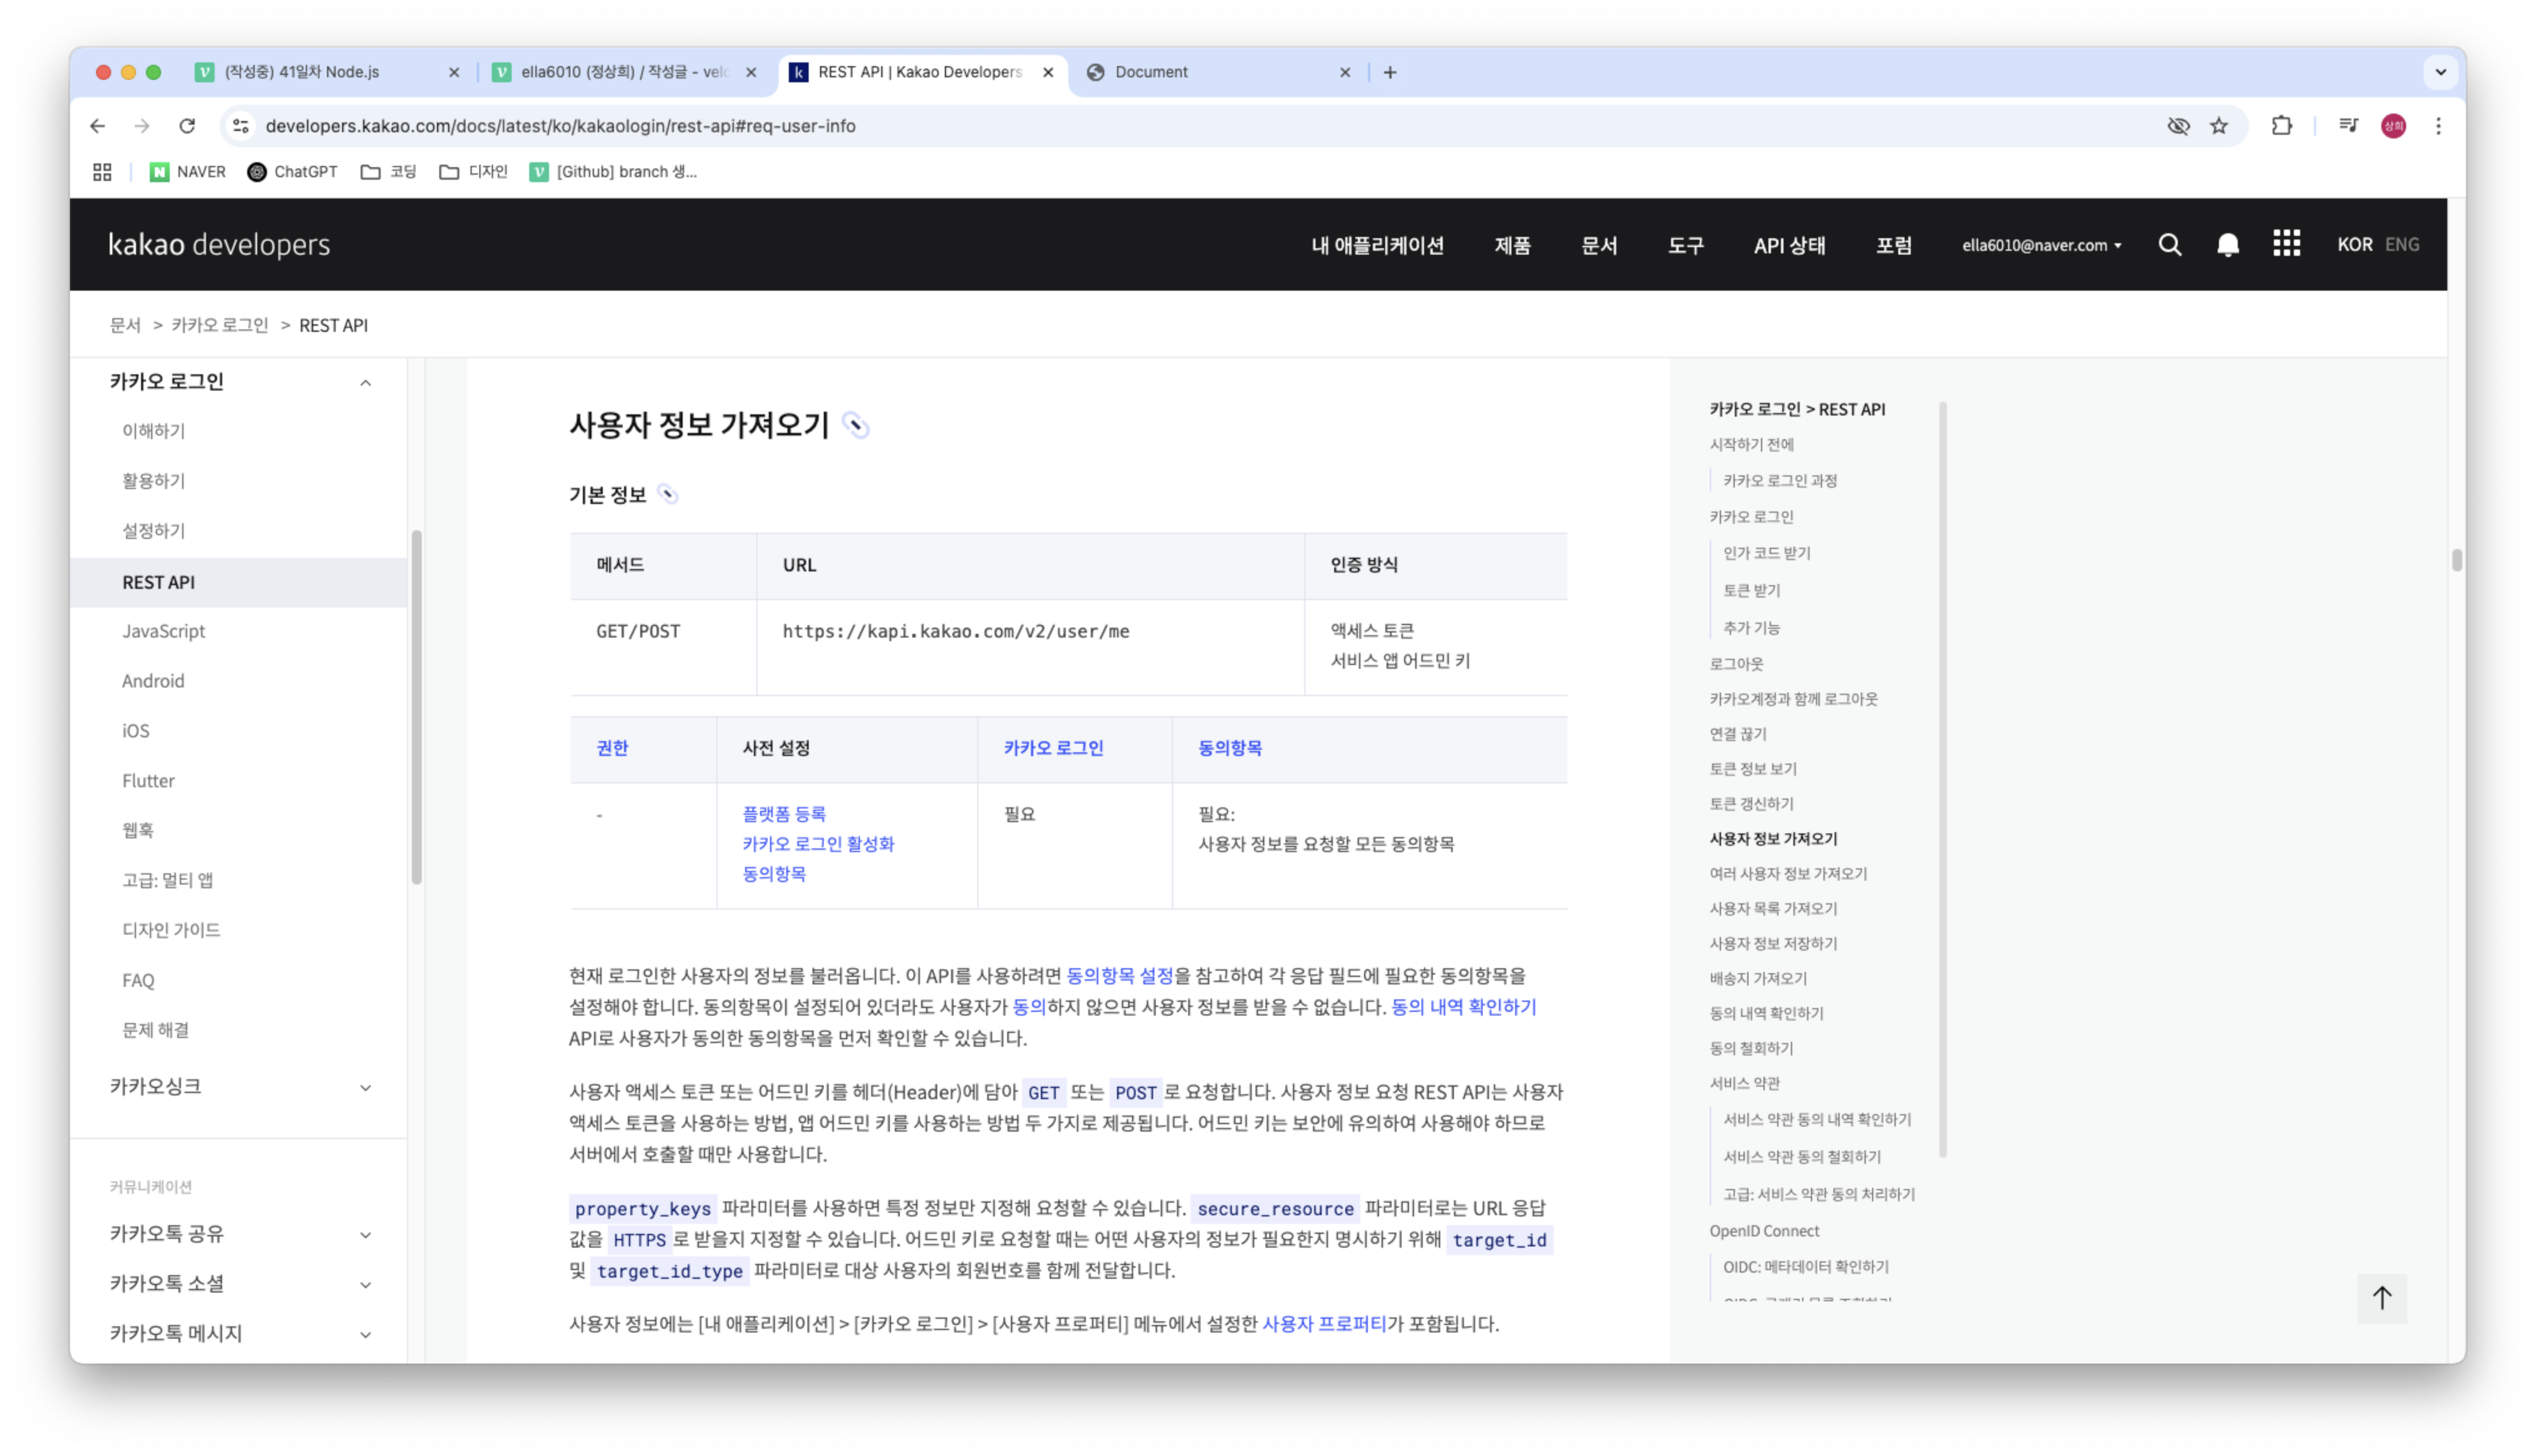Open the 플랫폼 등록 link
Viewport: 2536px width, 1456px height.
tap(784, 814)
